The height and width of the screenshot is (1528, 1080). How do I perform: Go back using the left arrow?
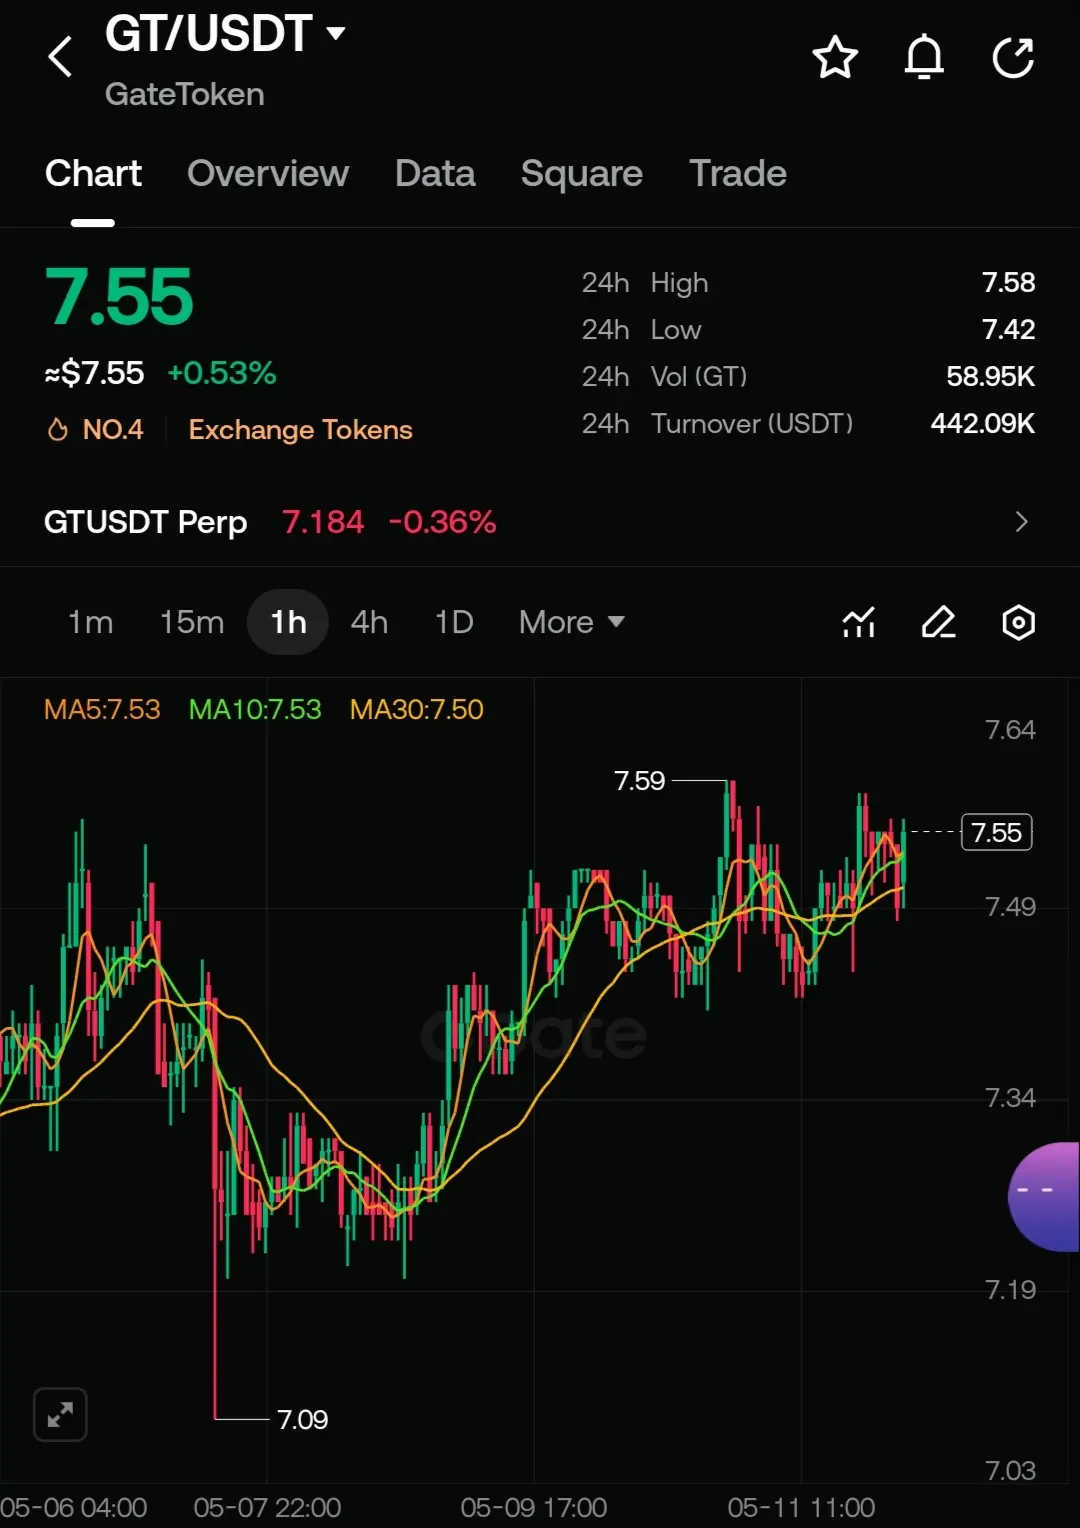[60, 57]
